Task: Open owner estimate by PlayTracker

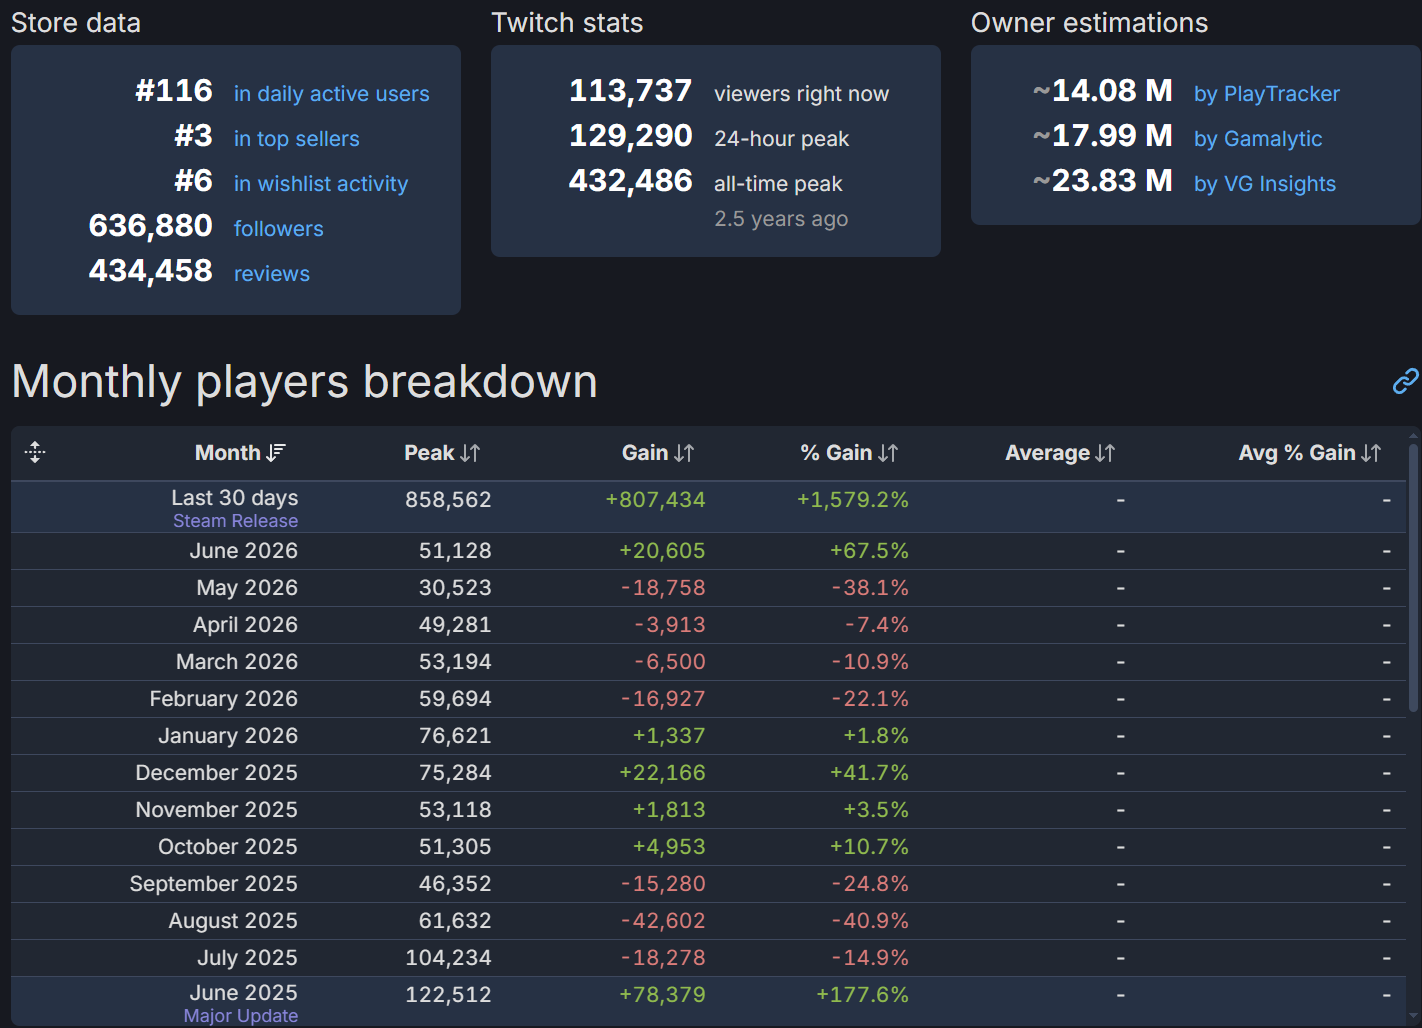Action: click(x=1267, y=94)
